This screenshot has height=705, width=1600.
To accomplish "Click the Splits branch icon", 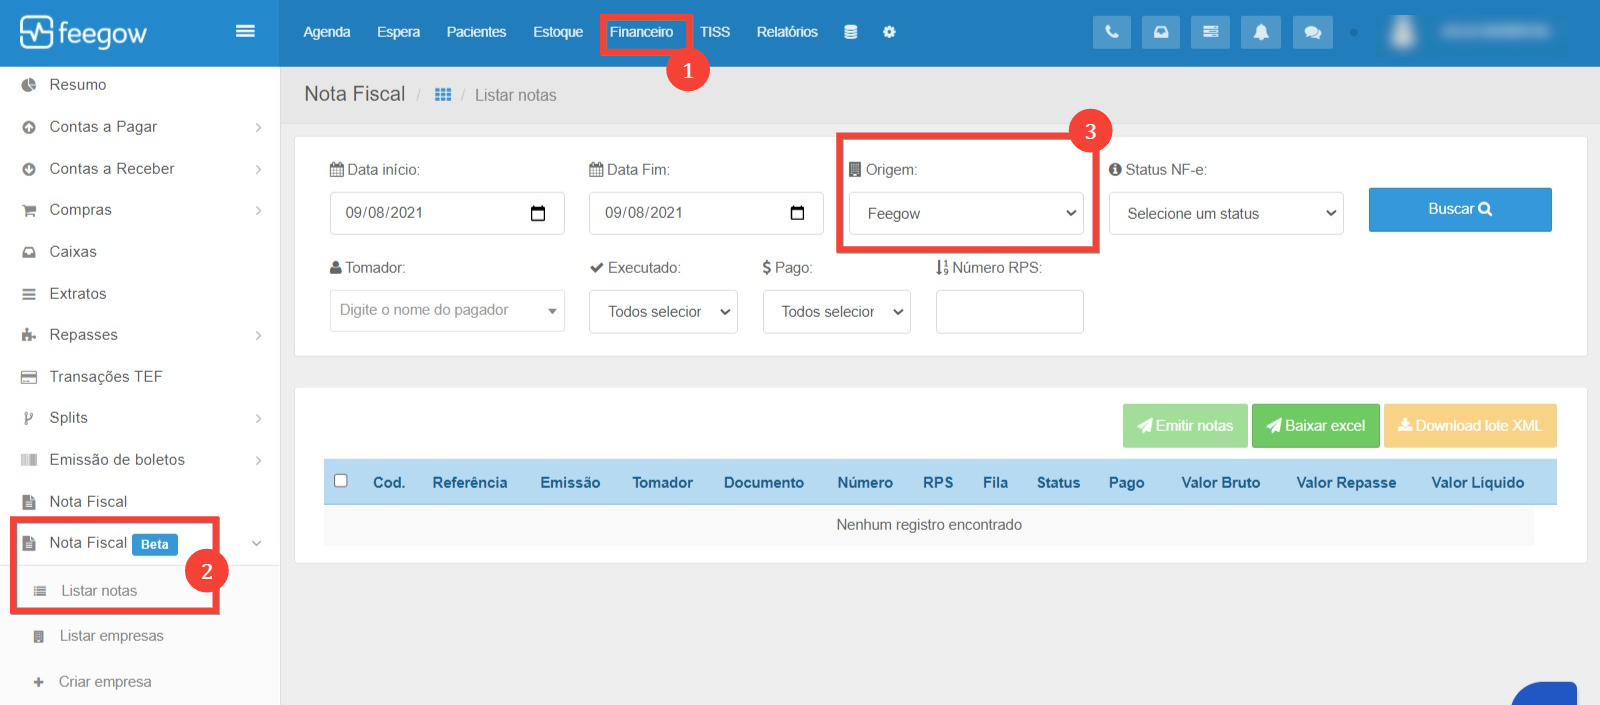I will [29, 418].
